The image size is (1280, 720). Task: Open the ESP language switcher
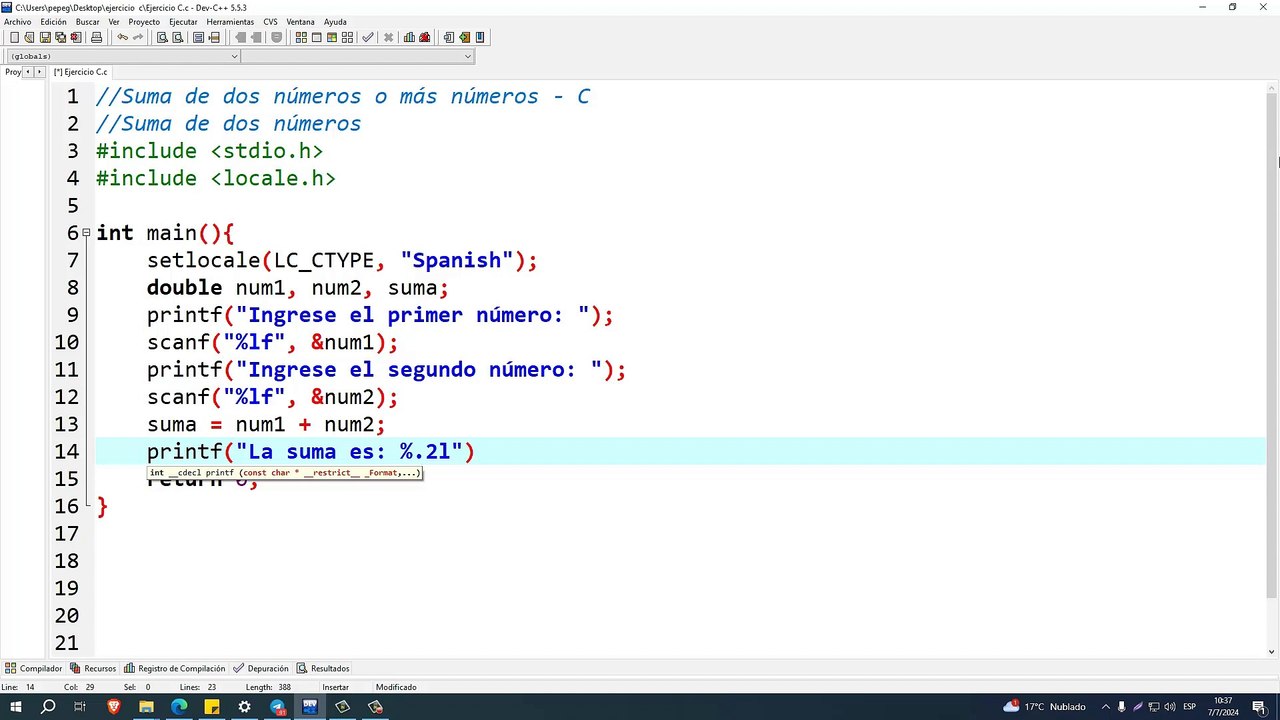1190,707
